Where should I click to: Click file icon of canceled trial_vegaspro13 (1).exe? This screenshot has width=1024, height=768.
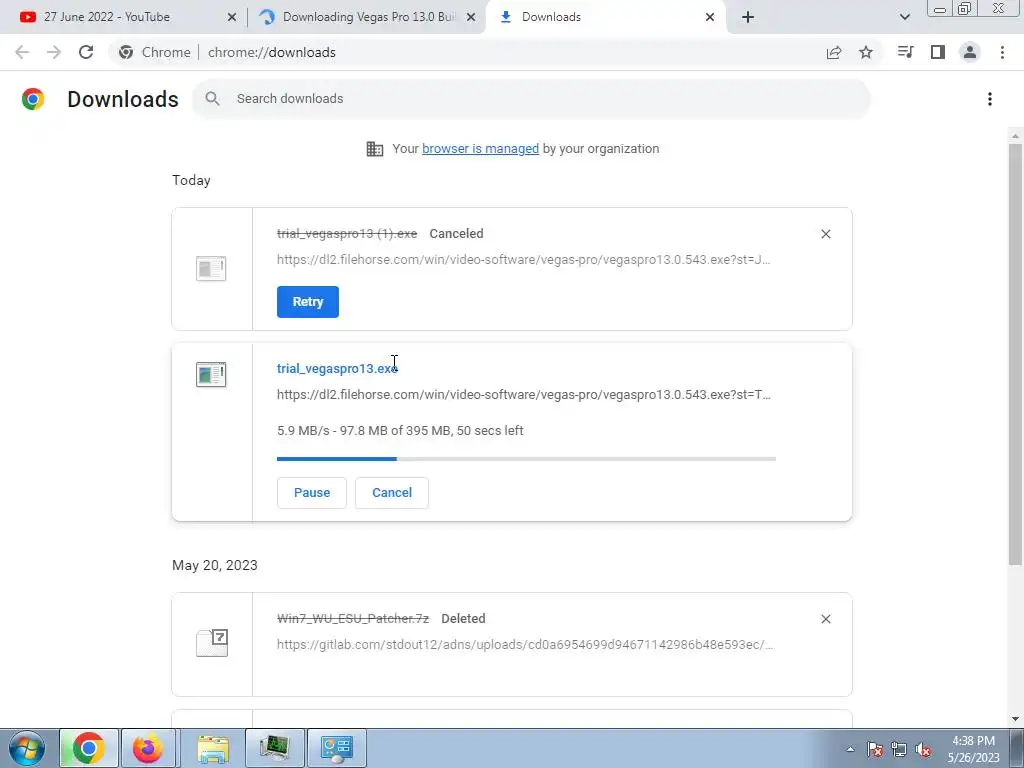pyautogui.click(x=211, y=268)
